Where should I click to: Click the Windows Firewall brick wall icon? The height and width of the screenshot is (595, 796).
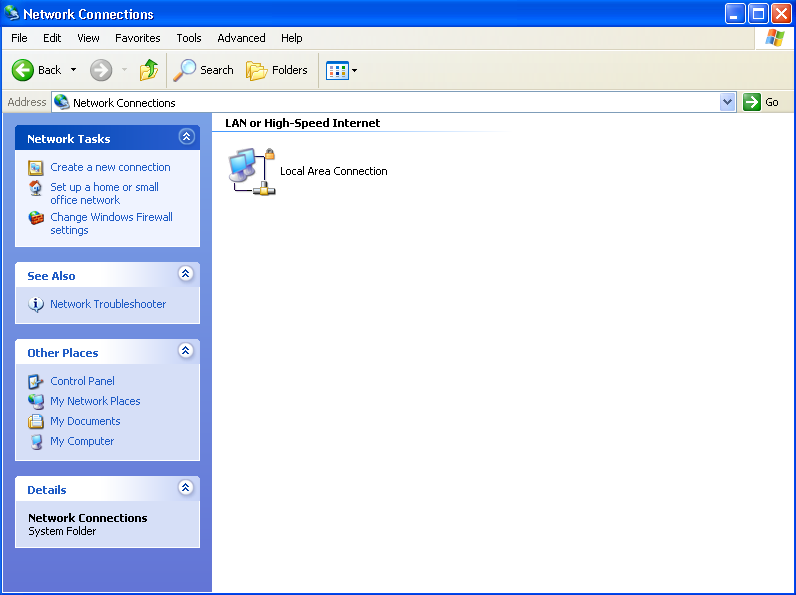click(36, 218)
